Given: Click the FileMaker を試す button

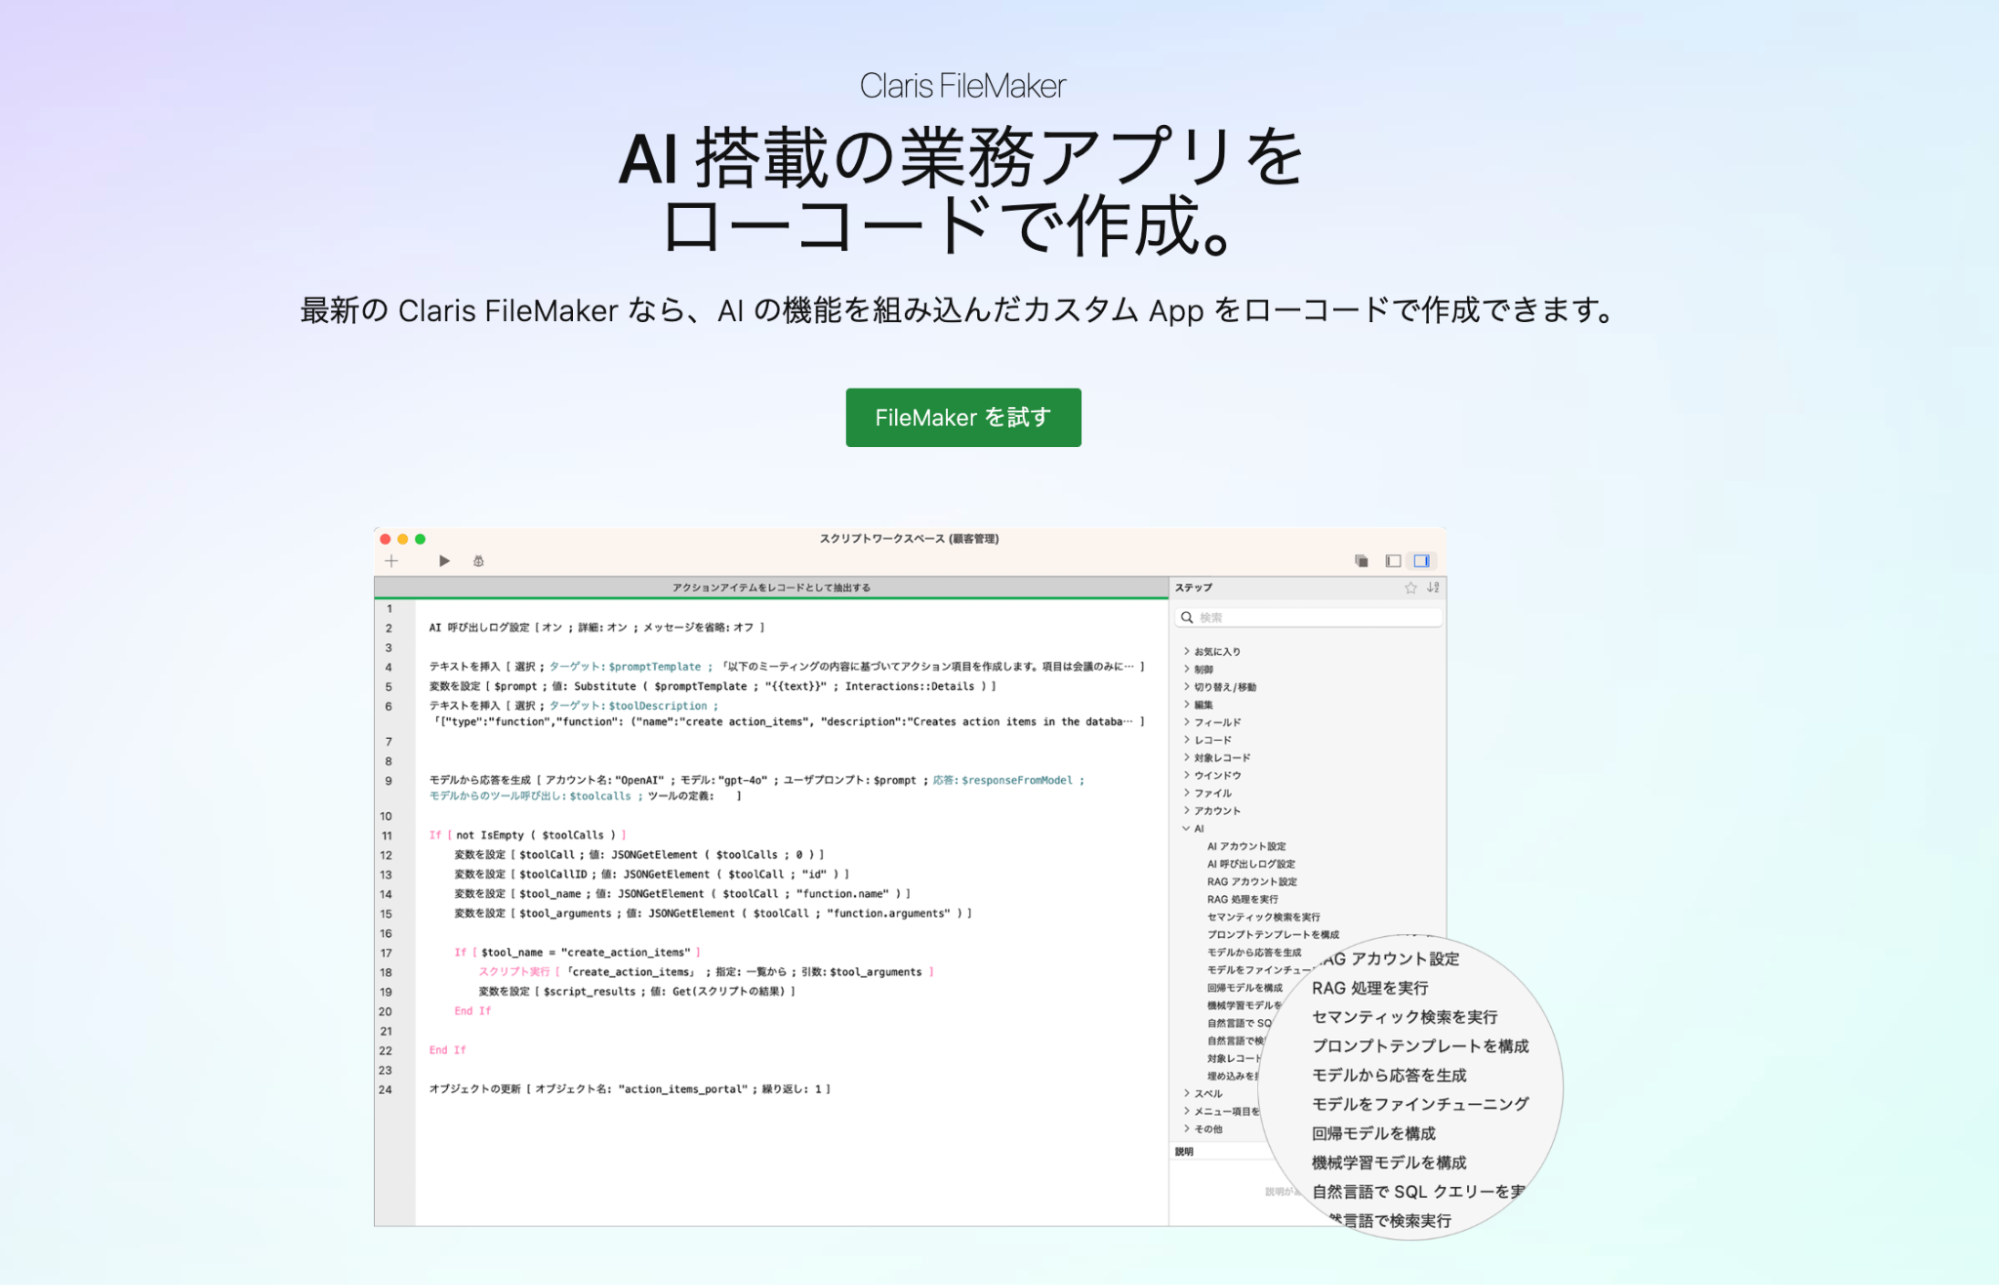Looking at the screenshot, I should [x=963, y=418].
